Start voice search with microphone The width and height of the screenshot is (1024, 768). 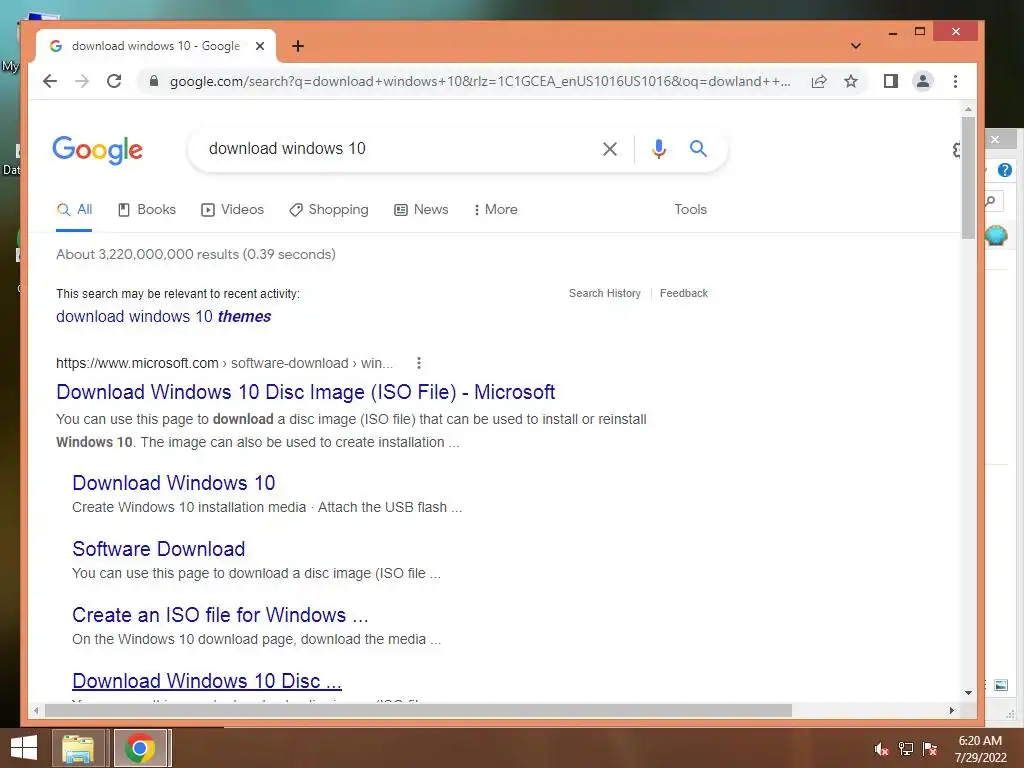point(659,149)
